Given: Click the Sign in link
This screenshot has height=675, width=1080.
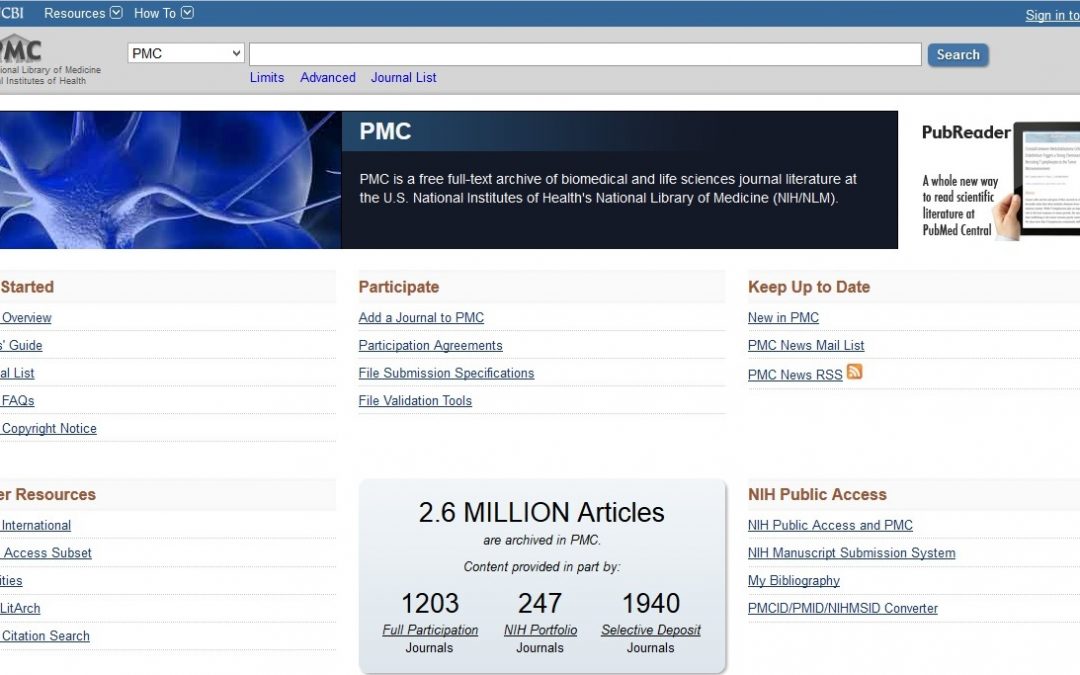Looking at the screenshot, I should tap(1052, 15).
